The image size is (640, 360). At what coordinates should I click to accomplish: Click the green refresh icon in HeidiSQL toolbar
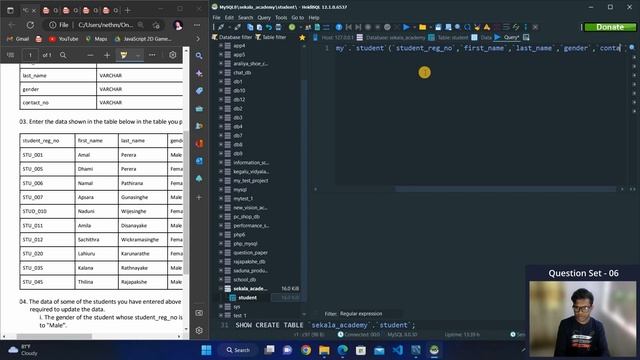[x=292, y=27]
